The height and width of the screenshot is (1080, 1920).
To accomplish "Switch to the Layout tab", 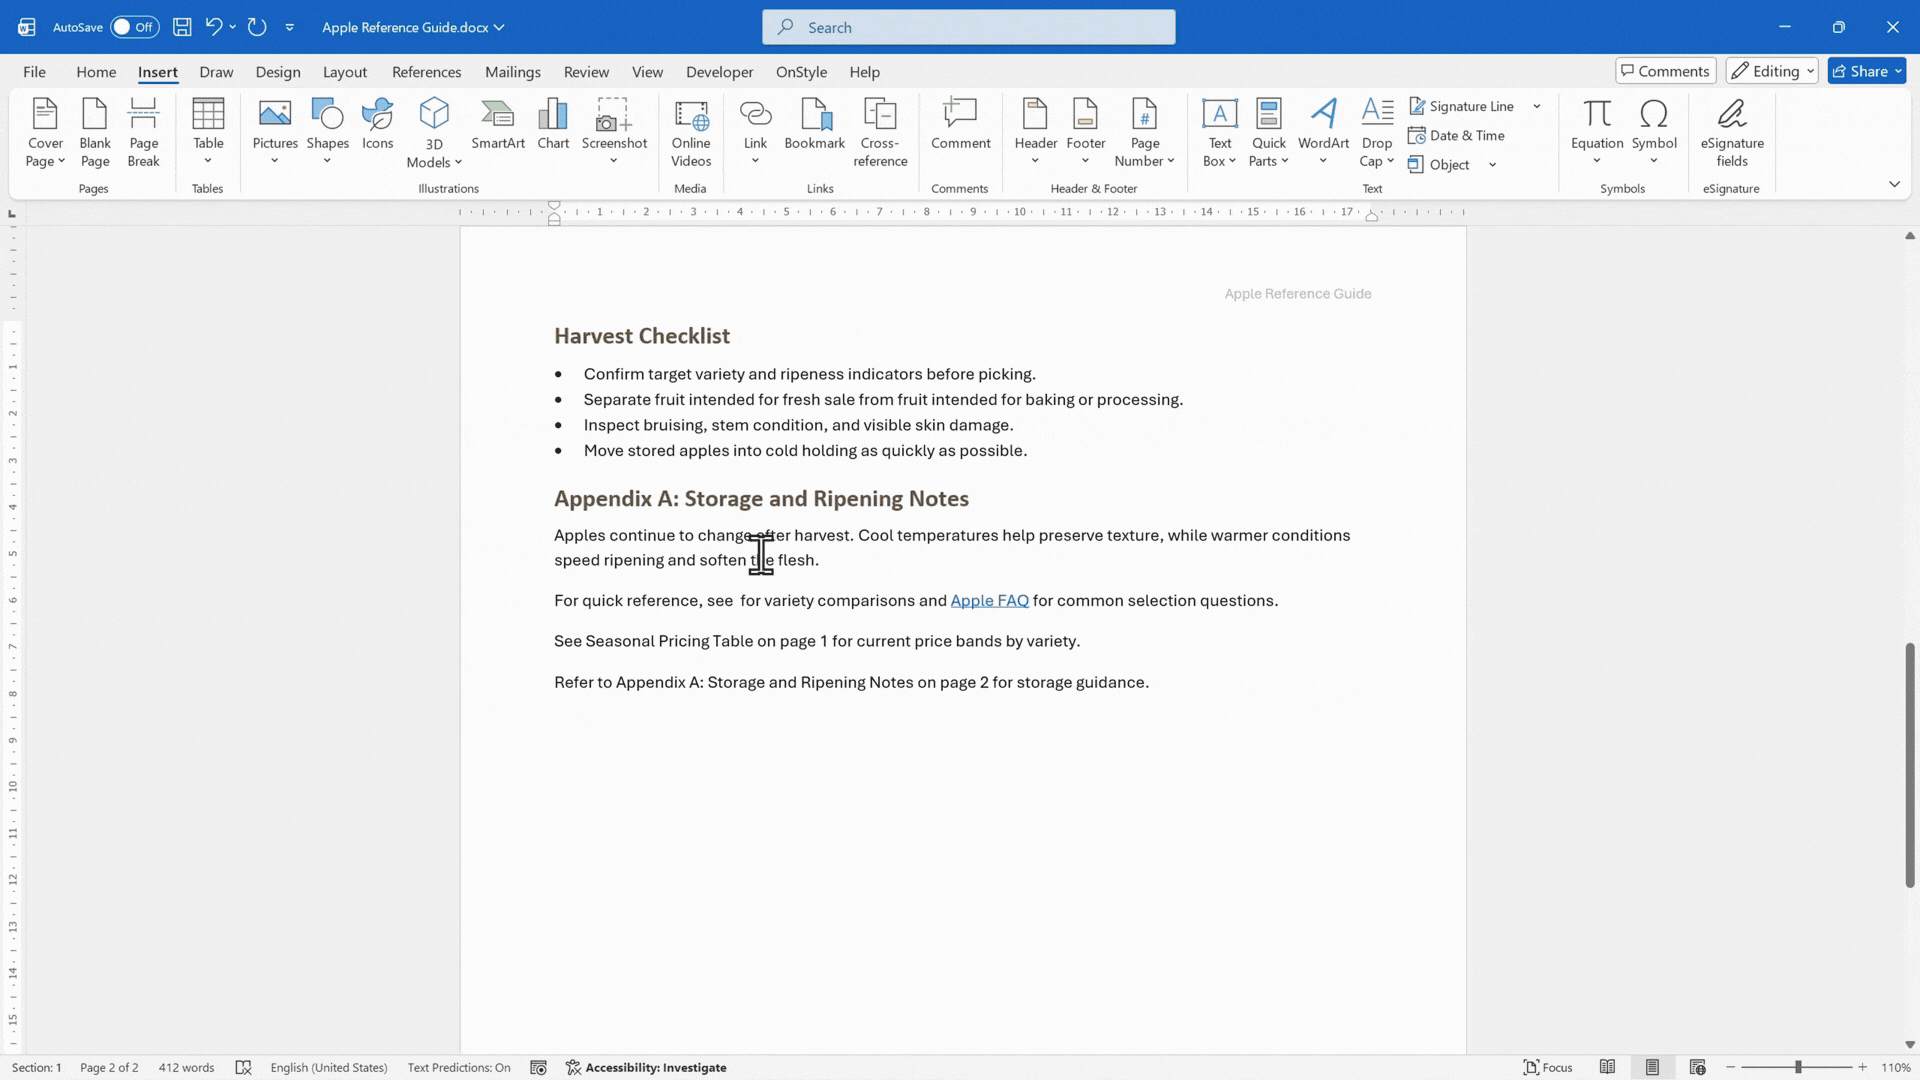I will [345, 72].
